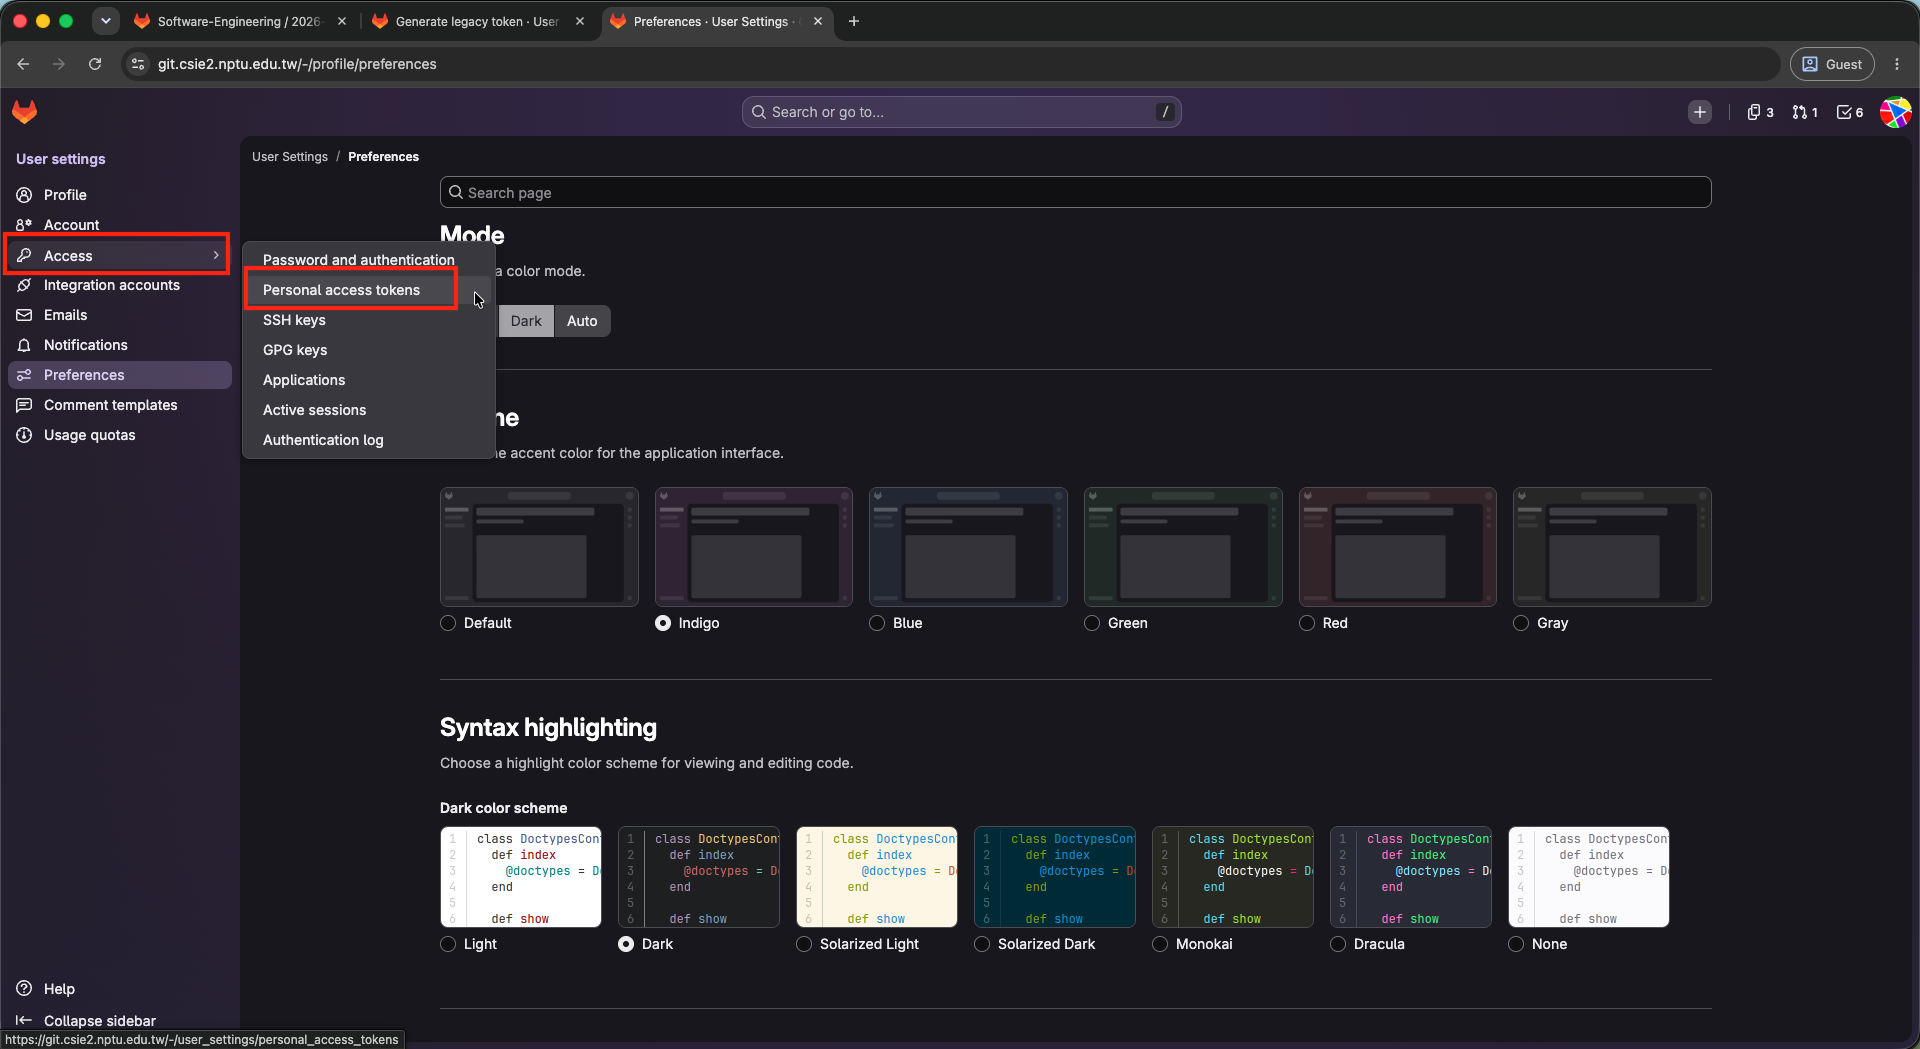Click the Collapse sidebar icon

(24, 1020)
